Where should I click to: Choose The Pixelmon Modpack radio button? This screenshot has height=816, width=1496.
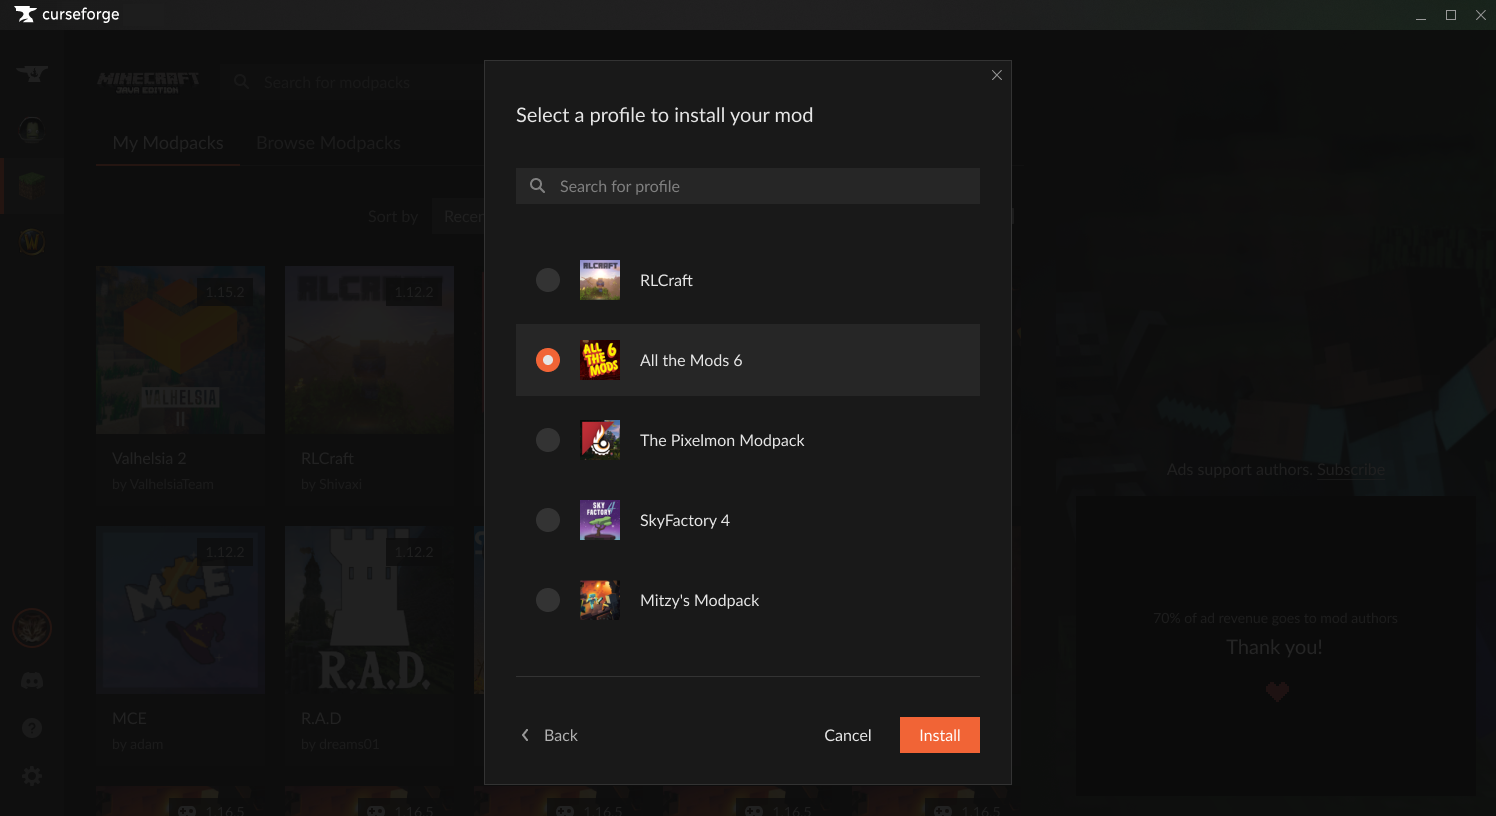point(548,440)
